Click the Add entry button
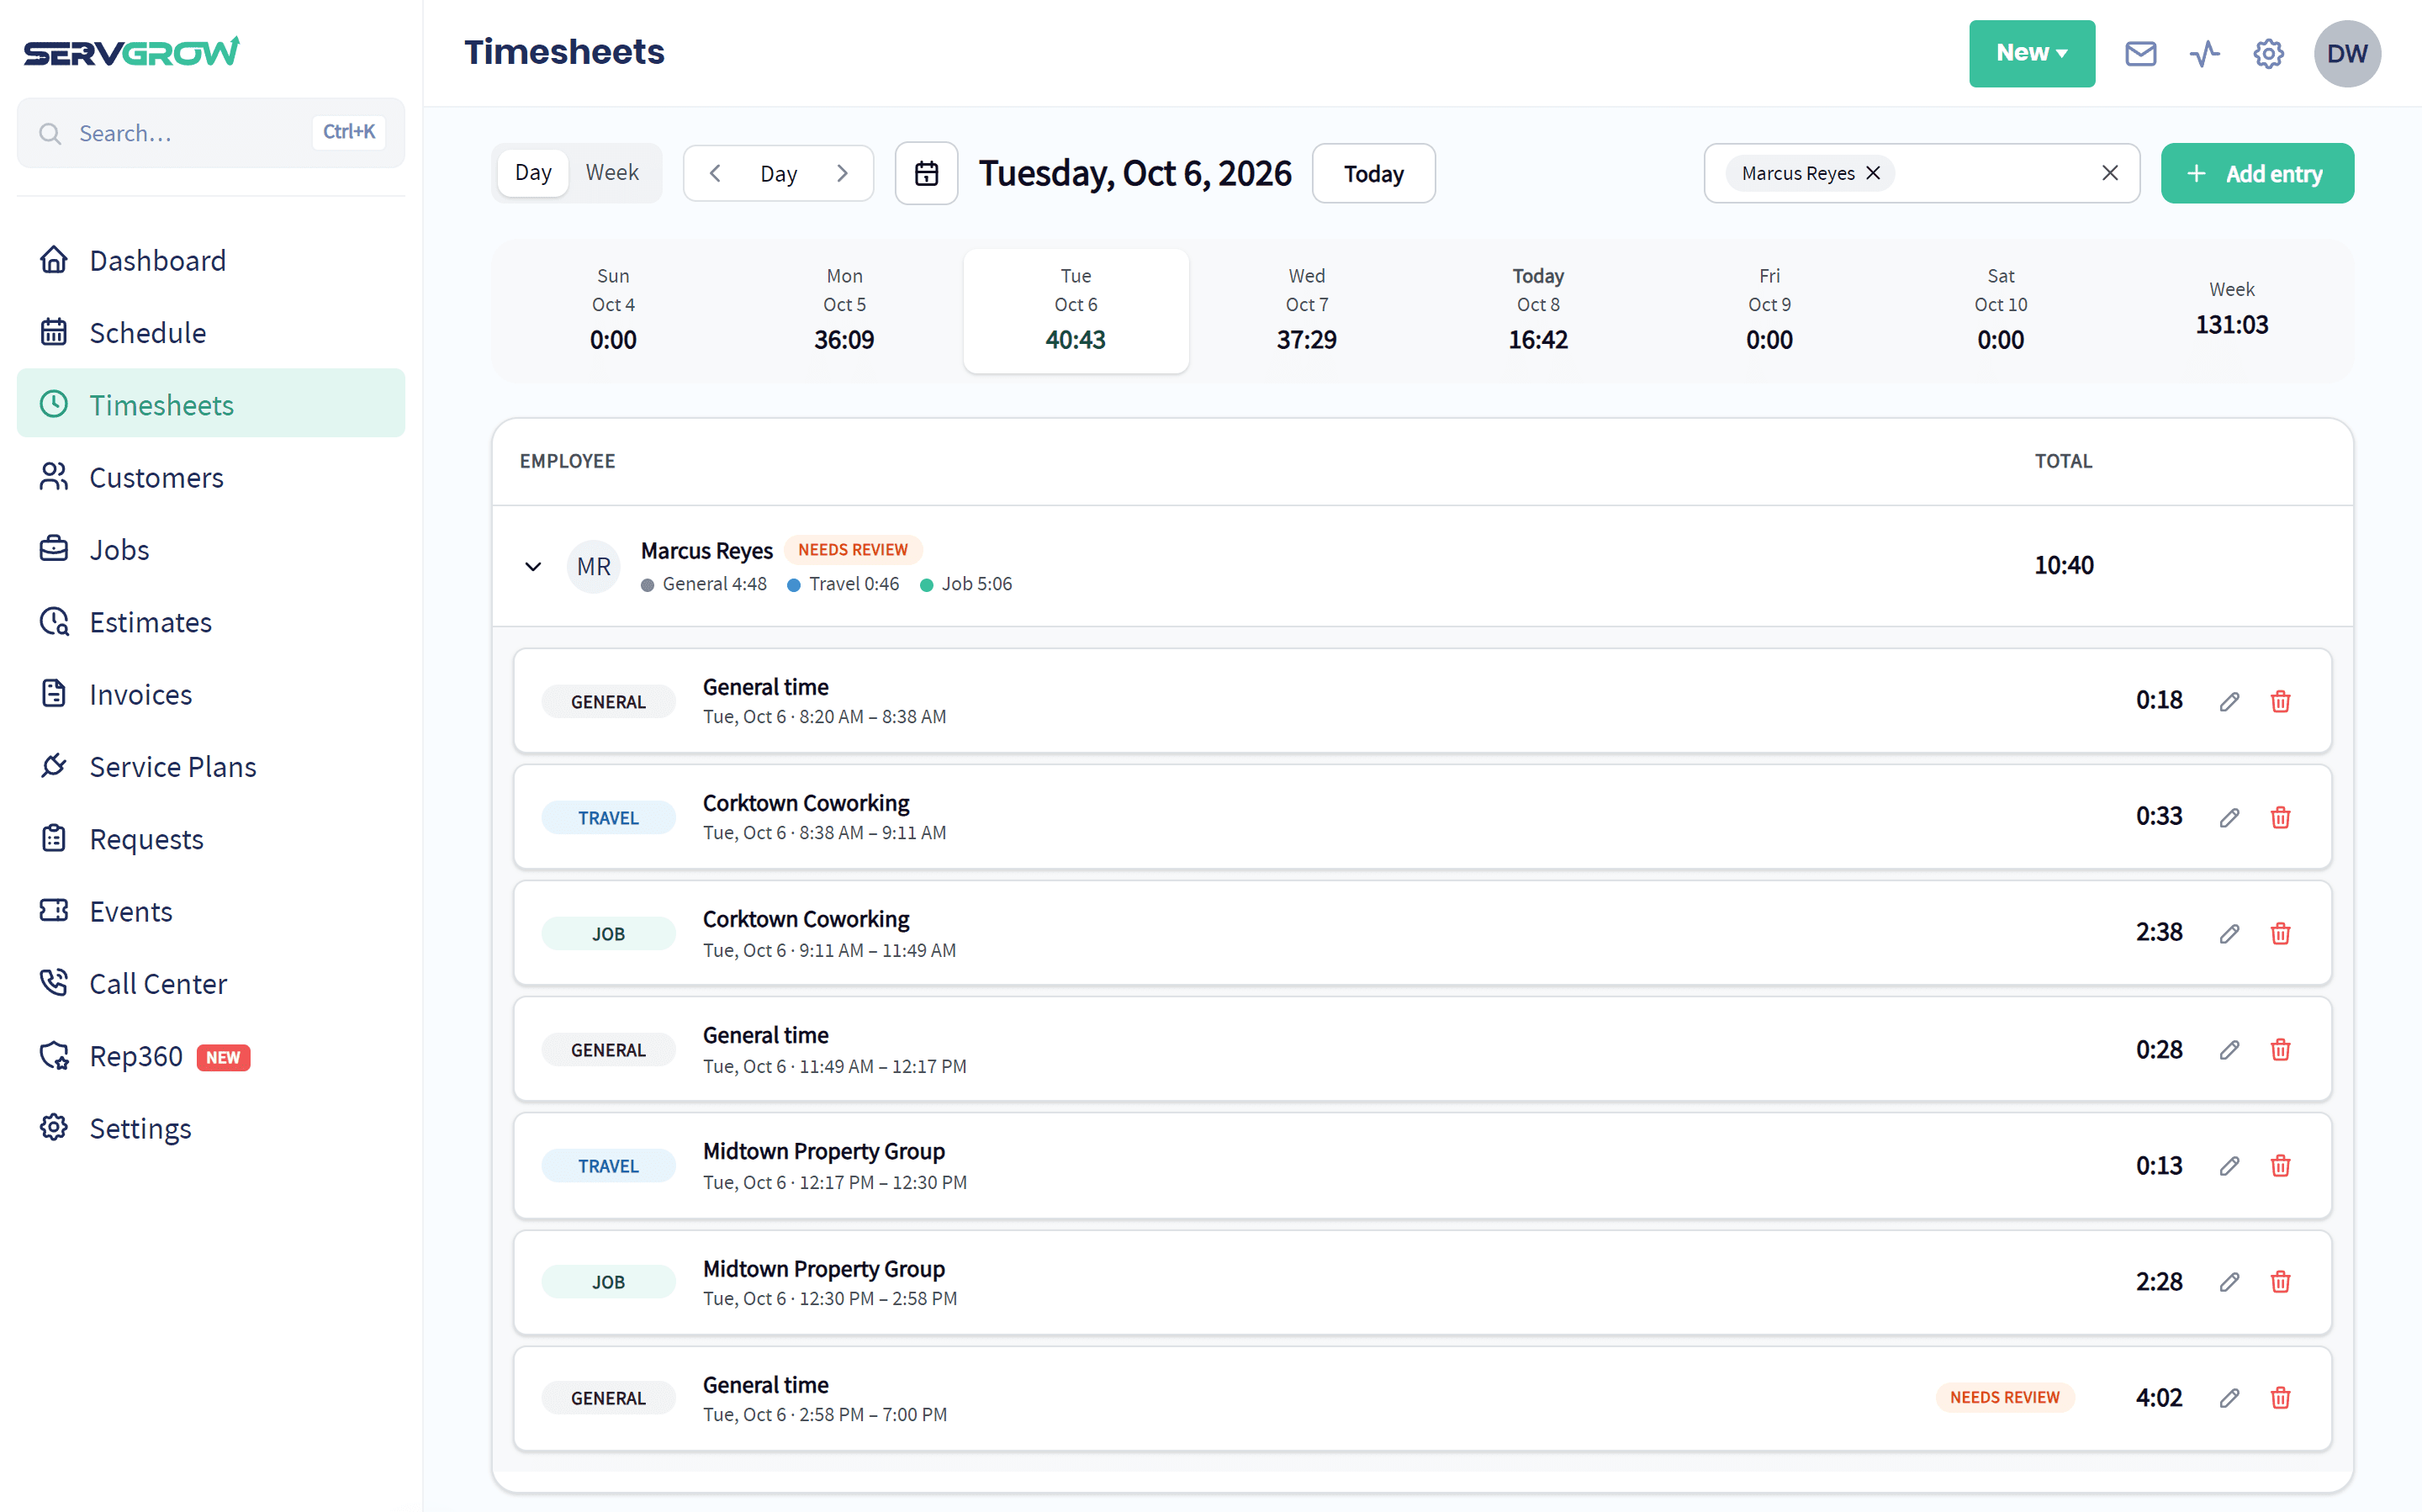Image resolution: width=2422 pixels, height=1512 pixels. point(2257,173)
